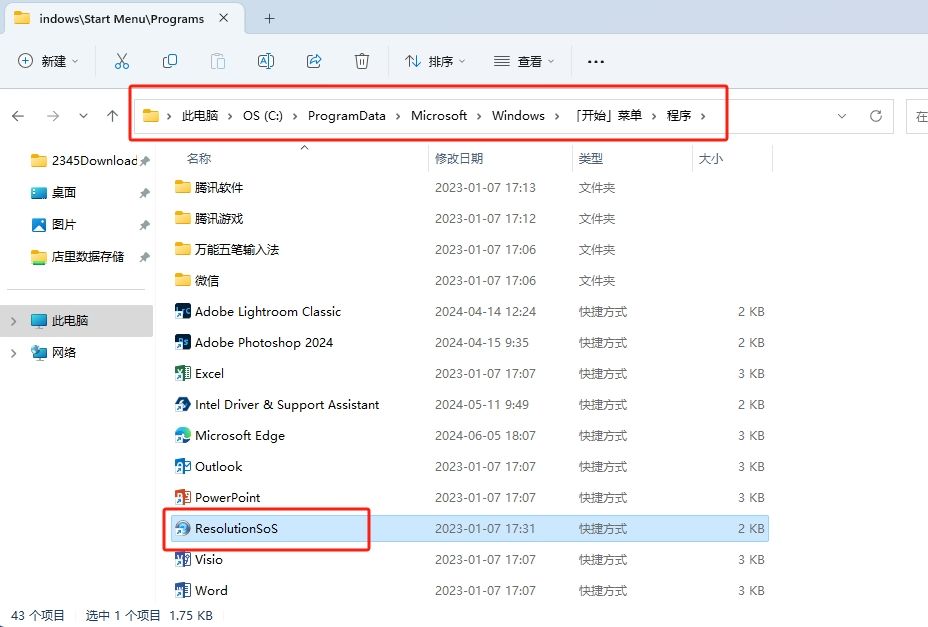Viewport: 928px width, 627px height.
Task: Select the Microsoft Edge shortcut icon
Action: (x=182, y=435)
